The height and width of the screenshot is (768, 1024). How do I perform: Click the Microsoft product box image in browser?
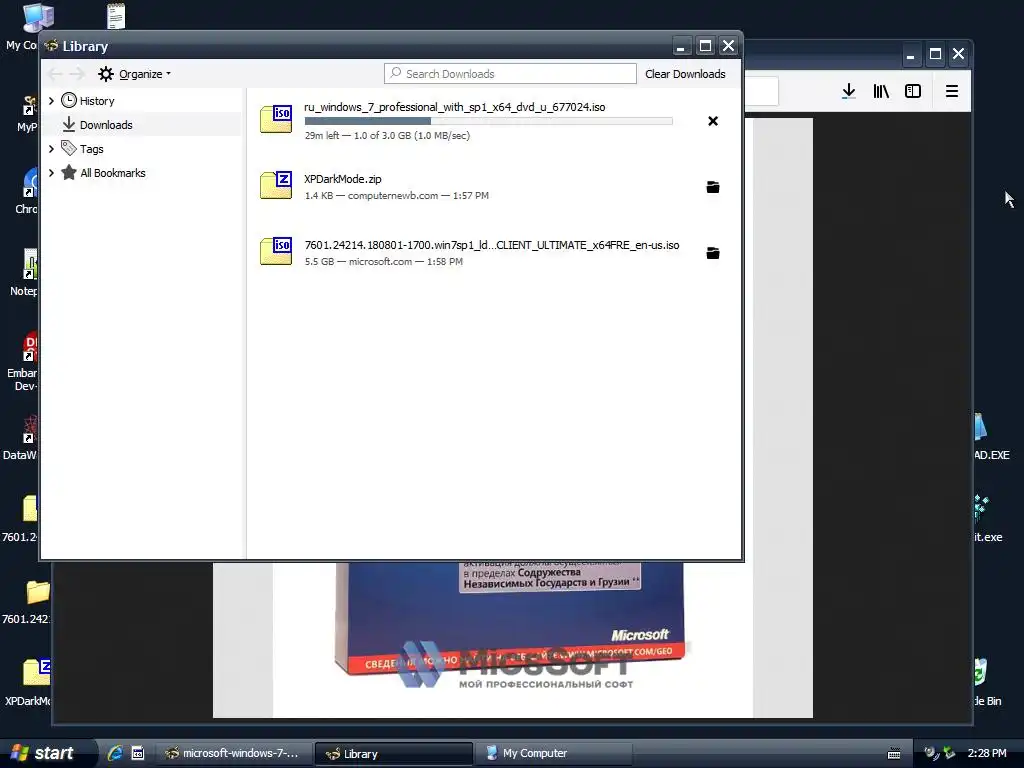(510, 618)
